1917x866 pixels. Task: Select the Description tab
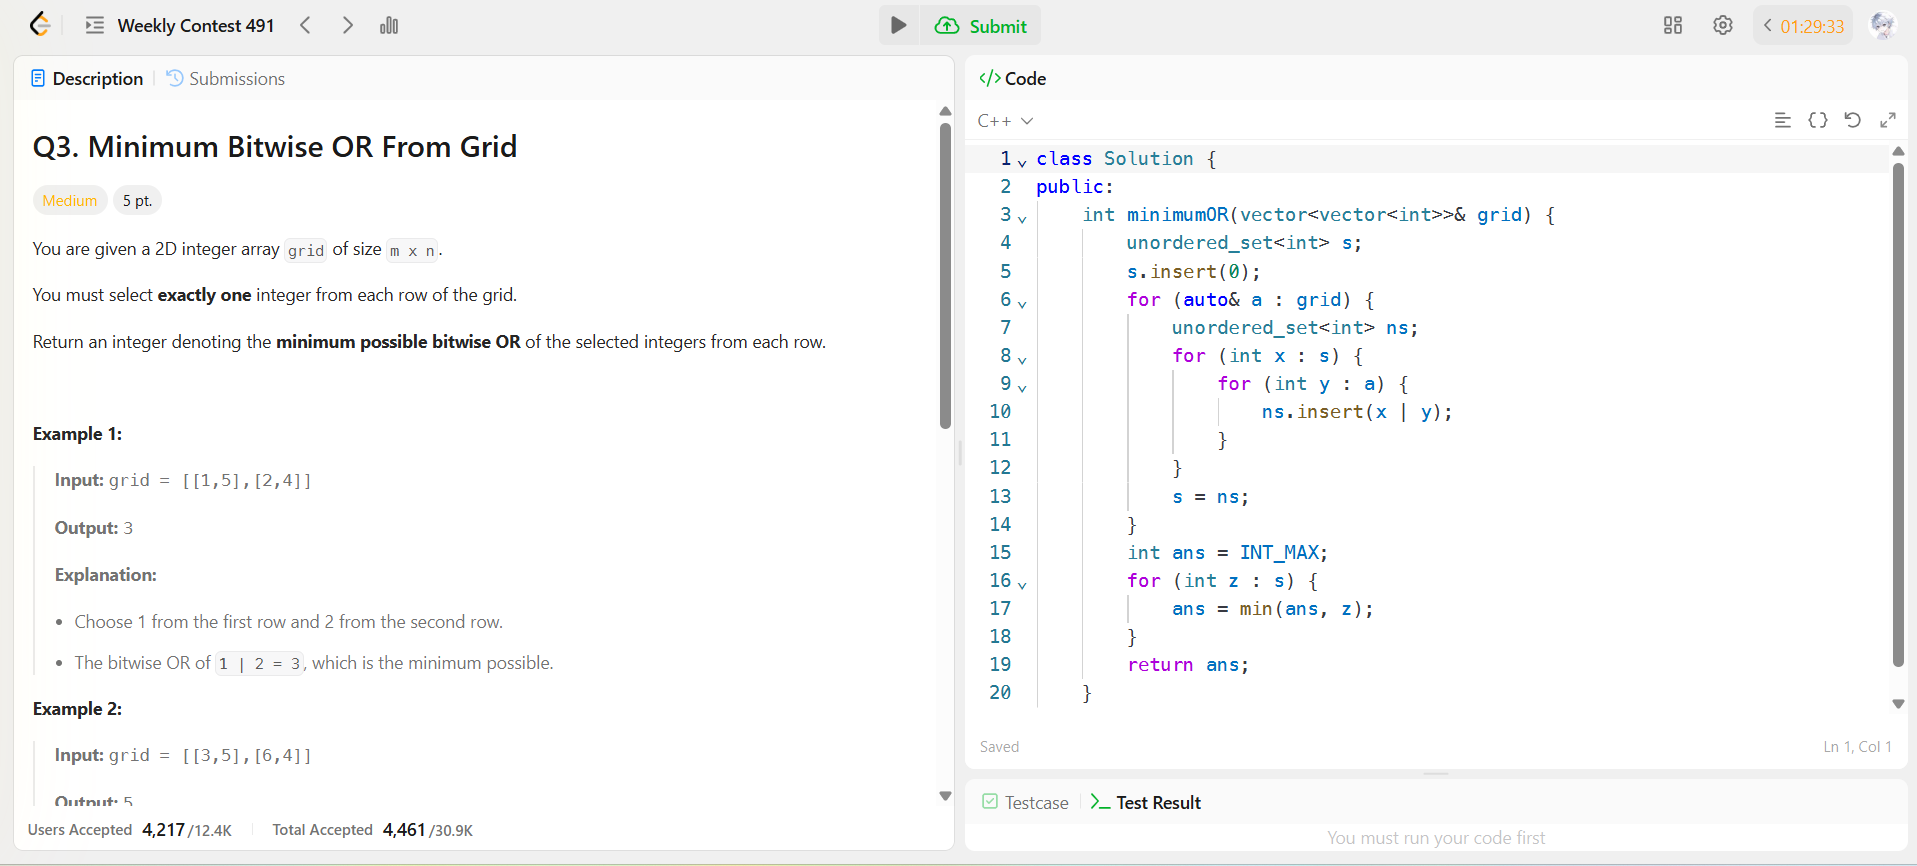[x=87, y=79]
